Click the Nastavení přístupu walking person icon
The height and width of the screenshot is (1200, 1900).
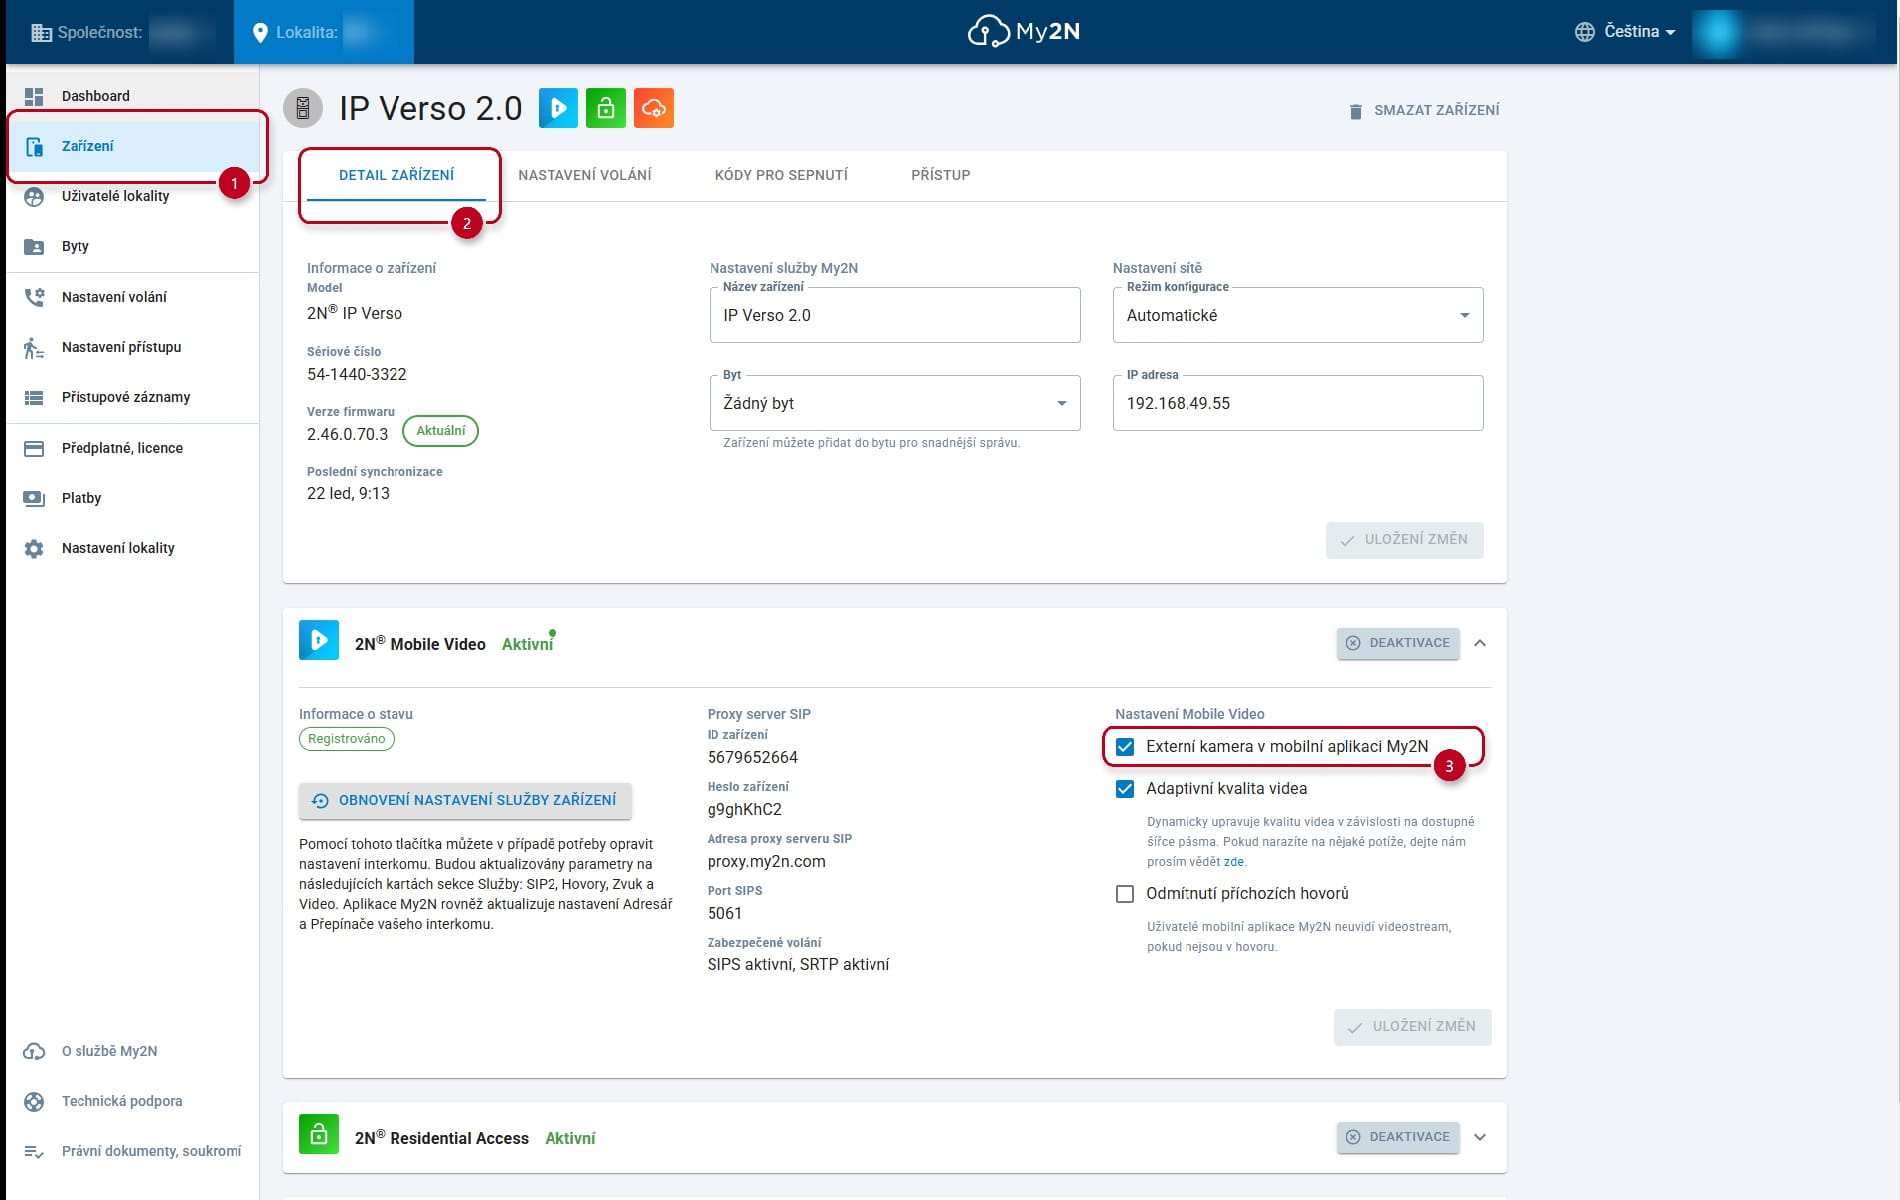[x=34, y=347]
